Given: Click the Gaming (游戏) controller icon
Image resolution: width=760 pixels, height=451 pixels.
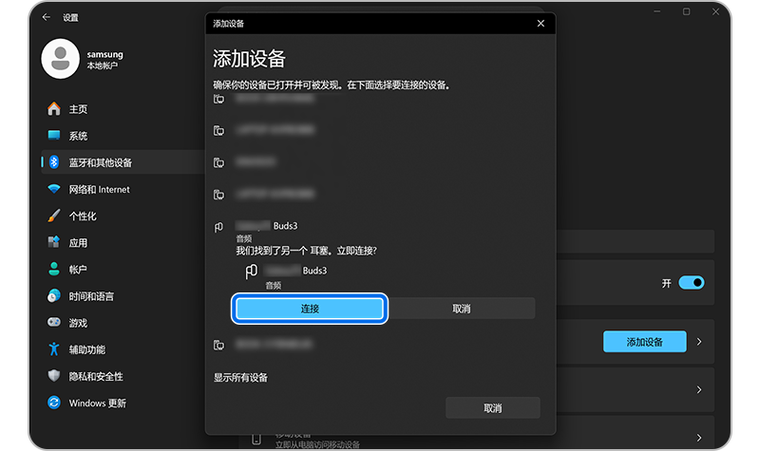Looking at the screenshot, I should [x=54, y=322].
